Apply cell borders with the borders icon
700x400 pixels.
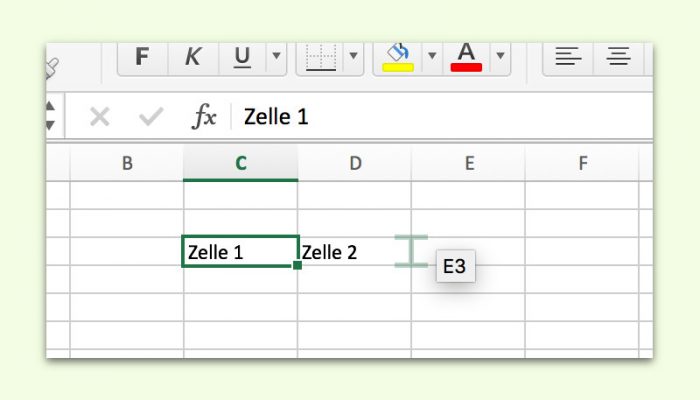click(x=321, y=57)
